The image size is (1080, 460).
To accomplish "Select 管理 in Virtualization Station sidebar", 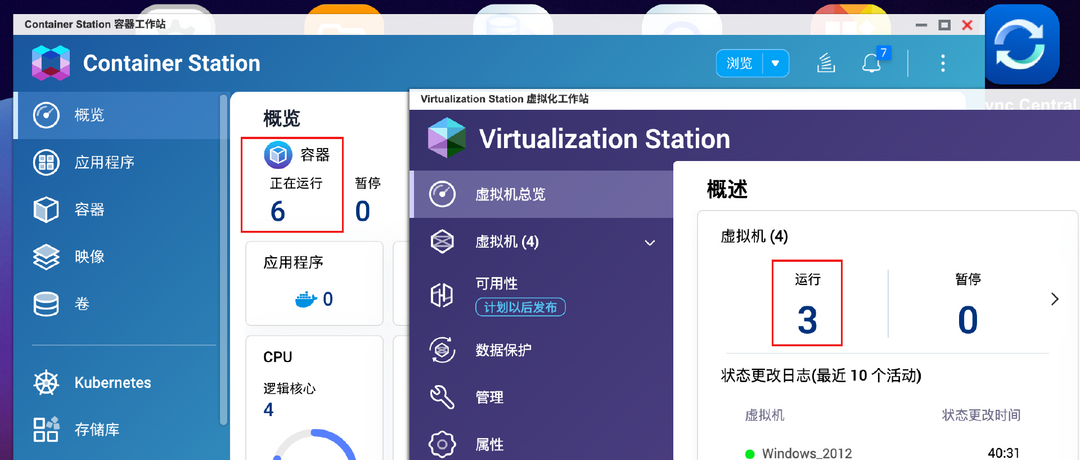I will [541, 397].
